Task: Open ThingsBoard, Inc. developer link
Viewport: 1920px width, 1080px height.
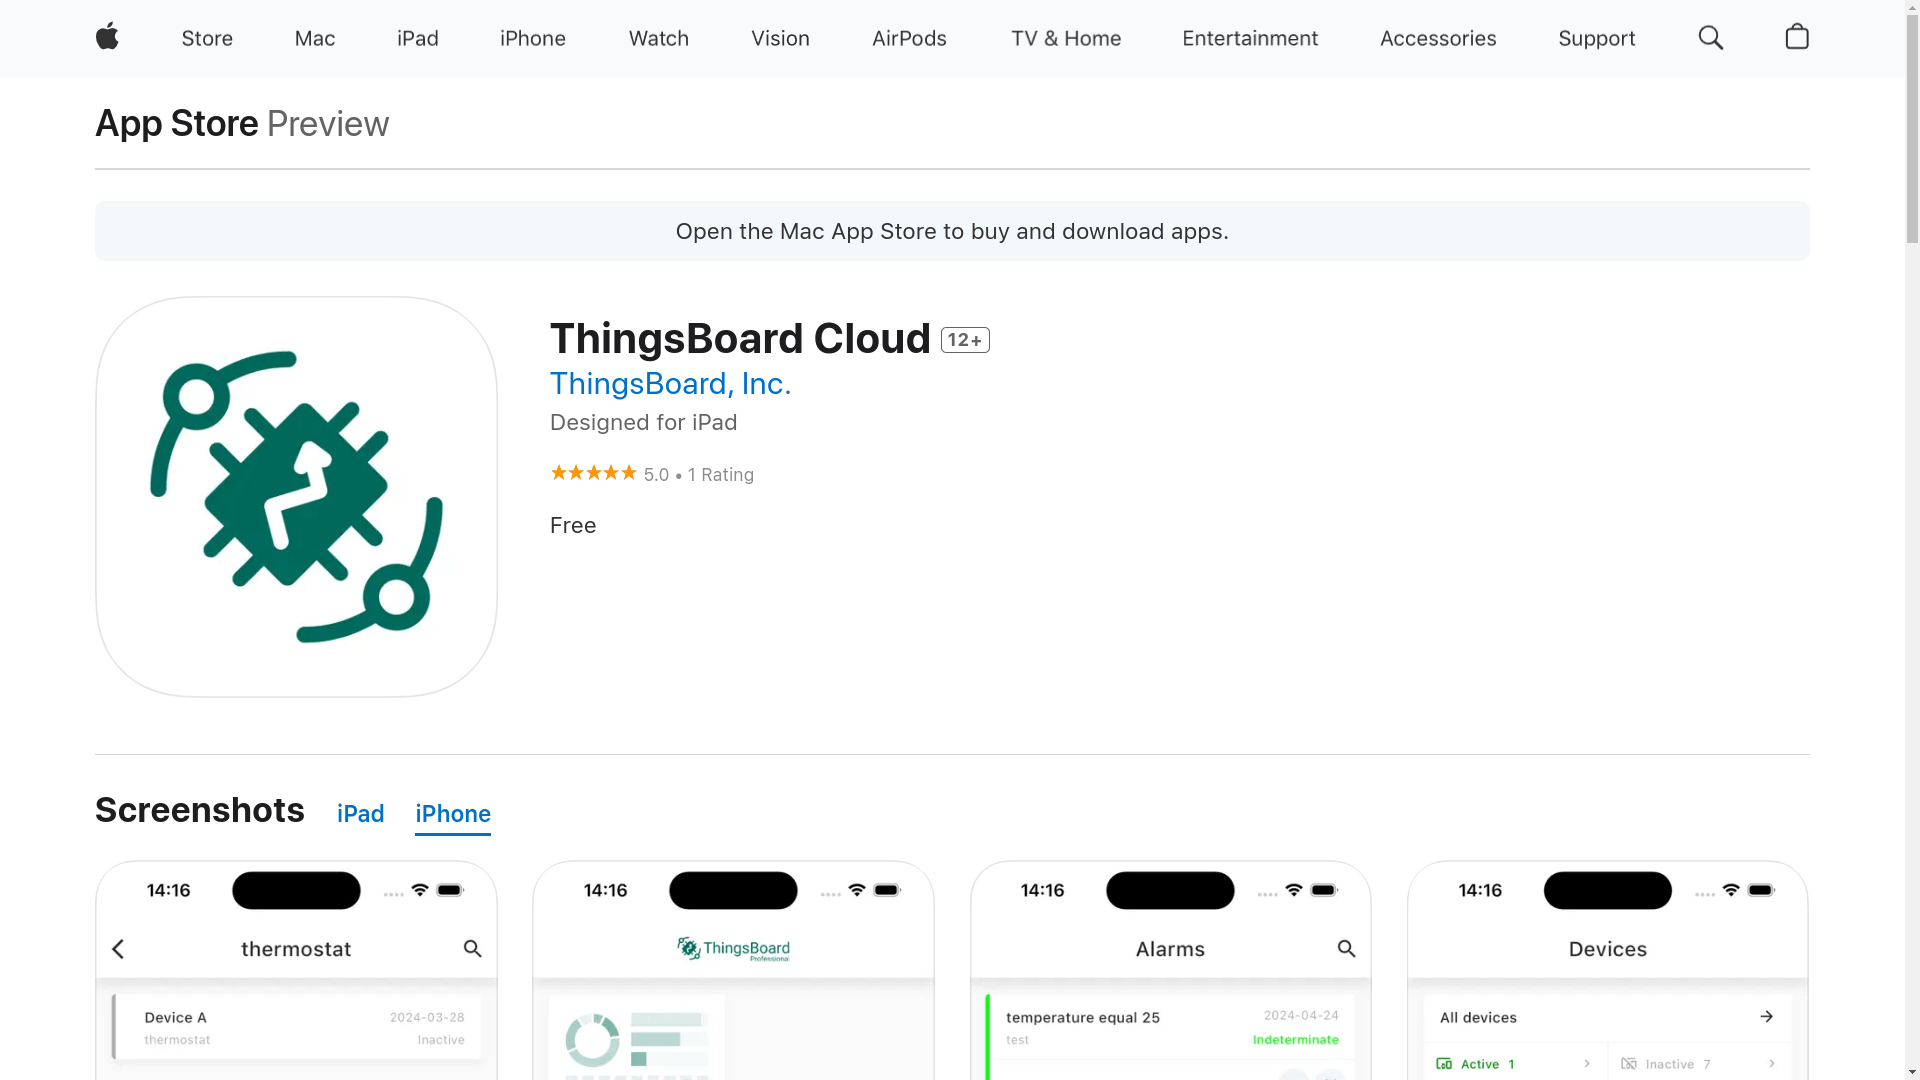Action: tap(670, 384)
